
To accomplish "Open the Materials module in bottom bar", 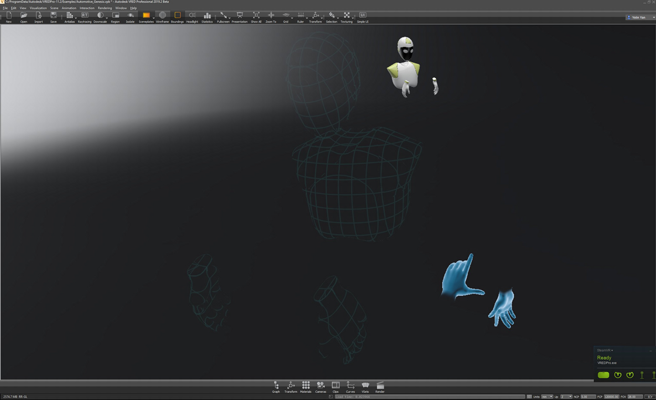I will (x=306, y=387).
